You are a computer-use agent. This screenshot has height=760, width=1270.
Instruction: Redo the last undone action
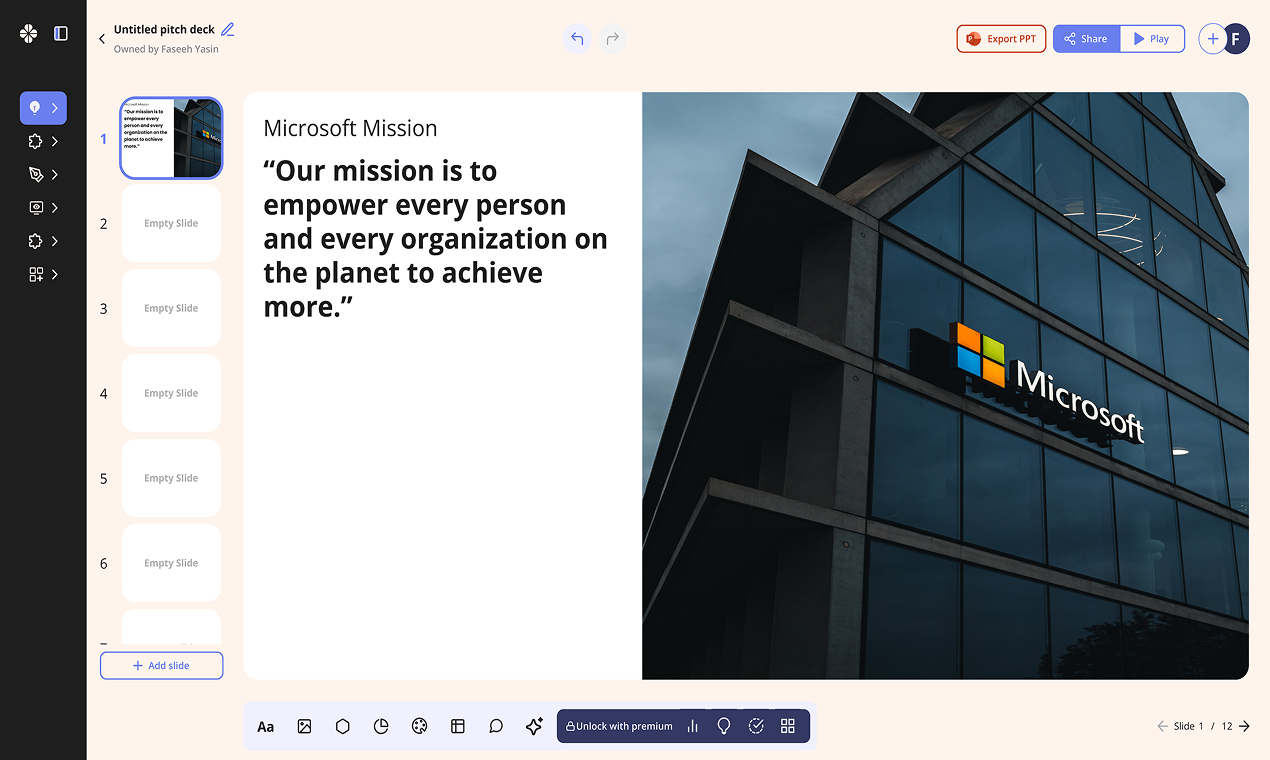(613, 39)
